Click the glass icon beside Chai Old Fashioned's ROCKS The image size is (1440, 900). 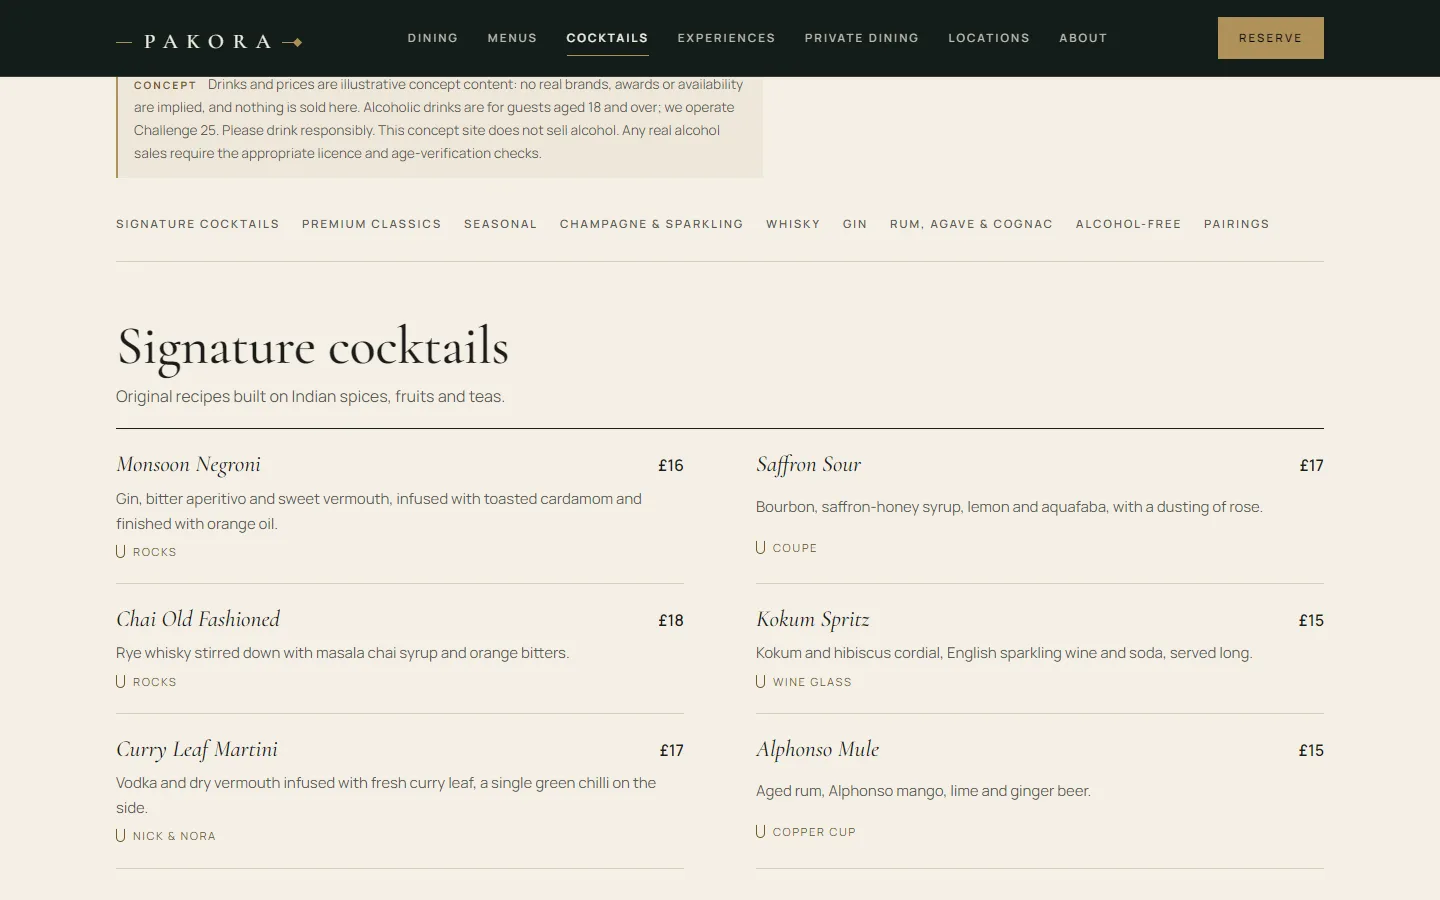pos(121,681)
